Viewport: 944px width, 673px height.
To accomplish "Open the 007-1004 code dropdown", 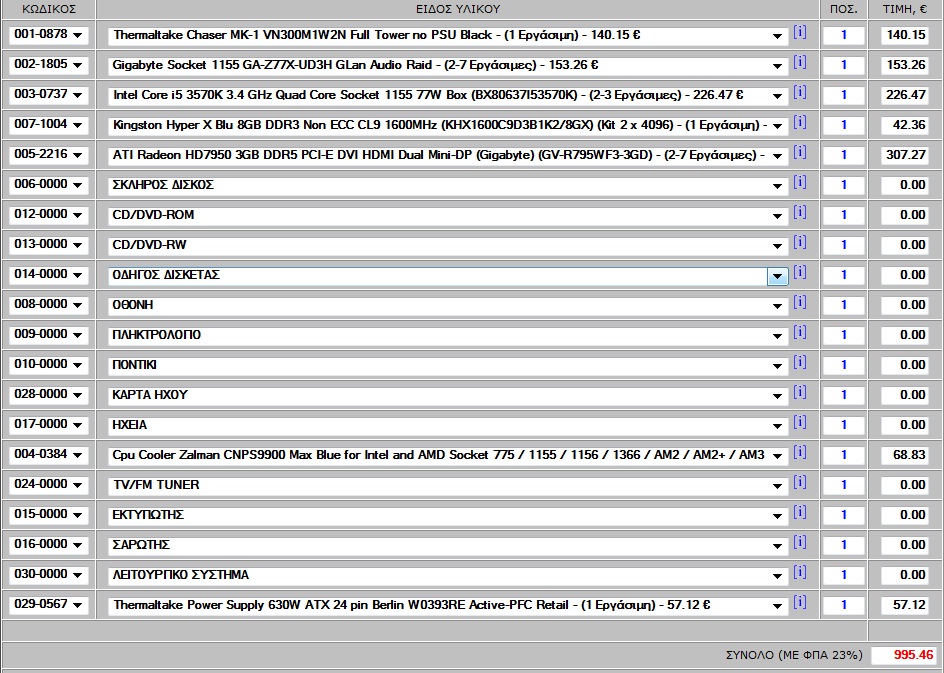I will (x=49, y=125).
